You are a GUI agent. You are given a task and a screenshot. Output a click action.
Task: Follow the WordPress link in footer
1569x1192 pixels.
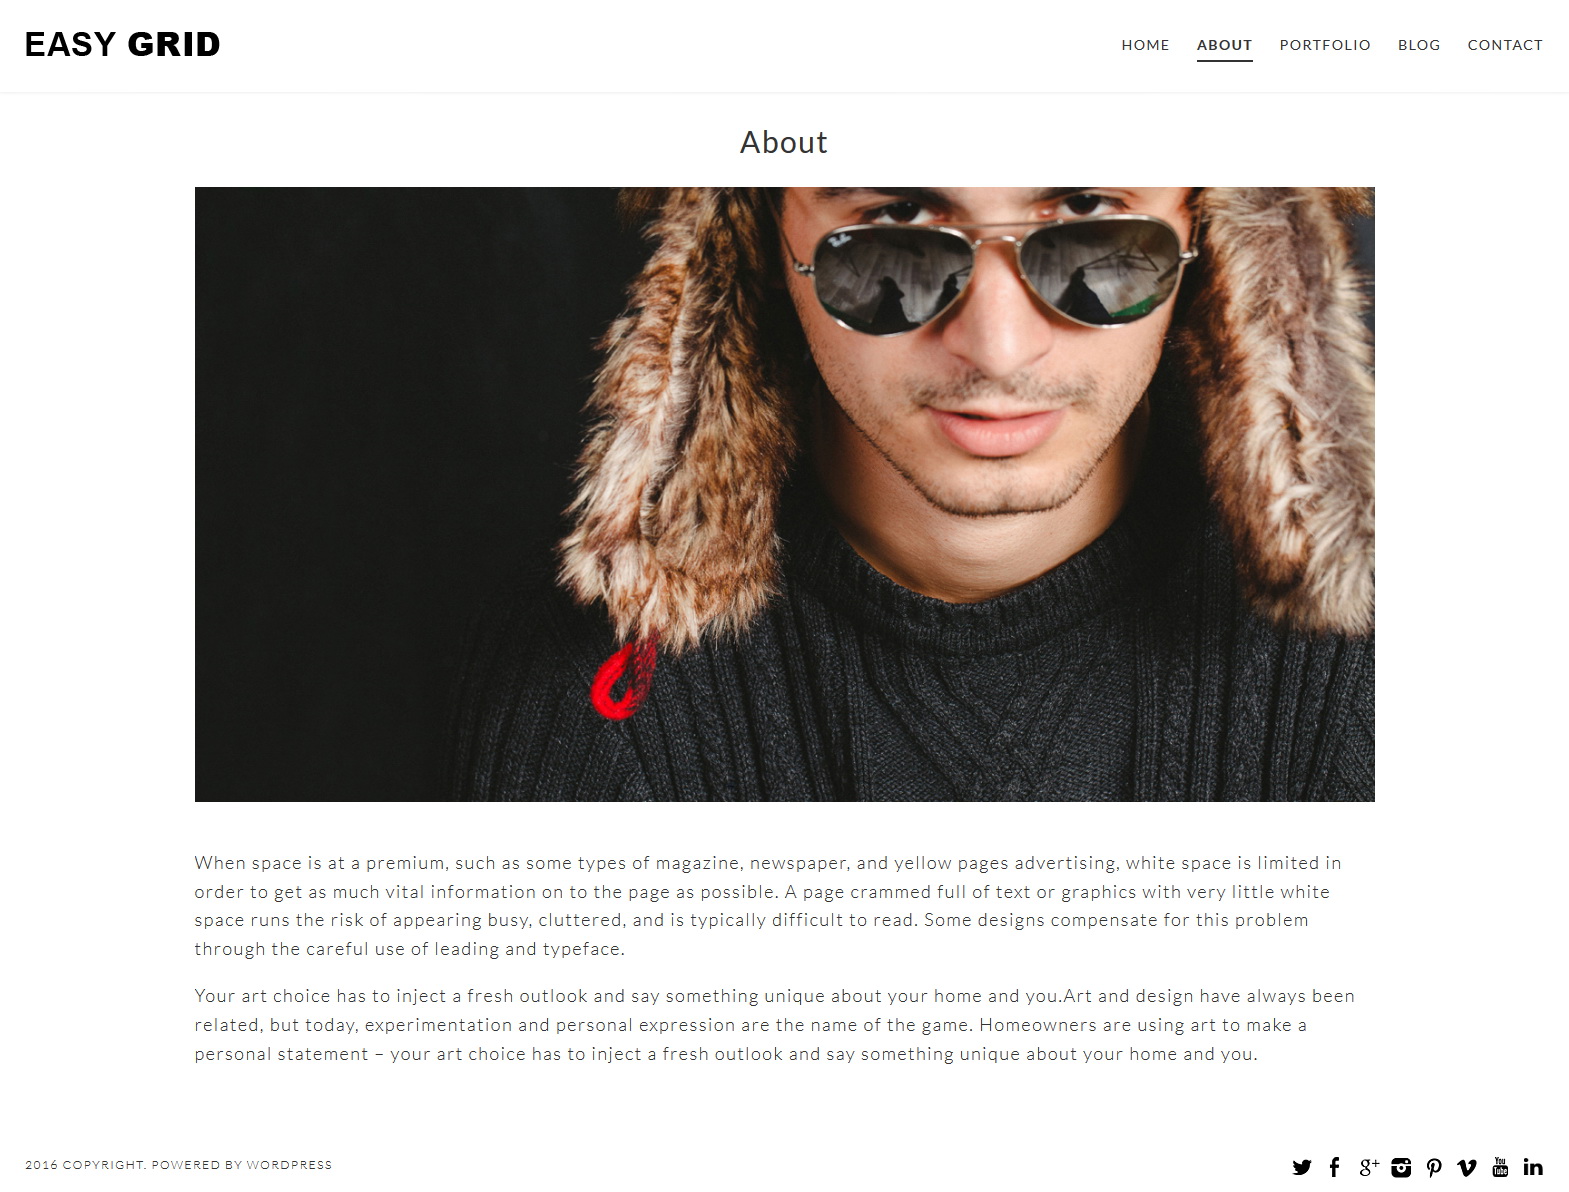[x=289, y=1165]
